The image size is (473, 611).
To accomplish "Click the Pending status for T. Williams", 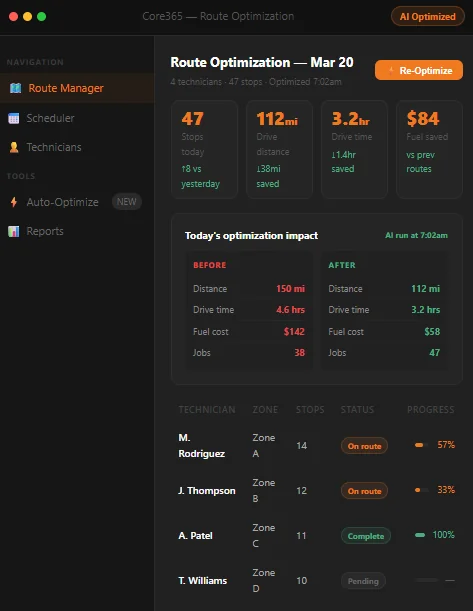I will pyautogui.click(x=363, y=581).
